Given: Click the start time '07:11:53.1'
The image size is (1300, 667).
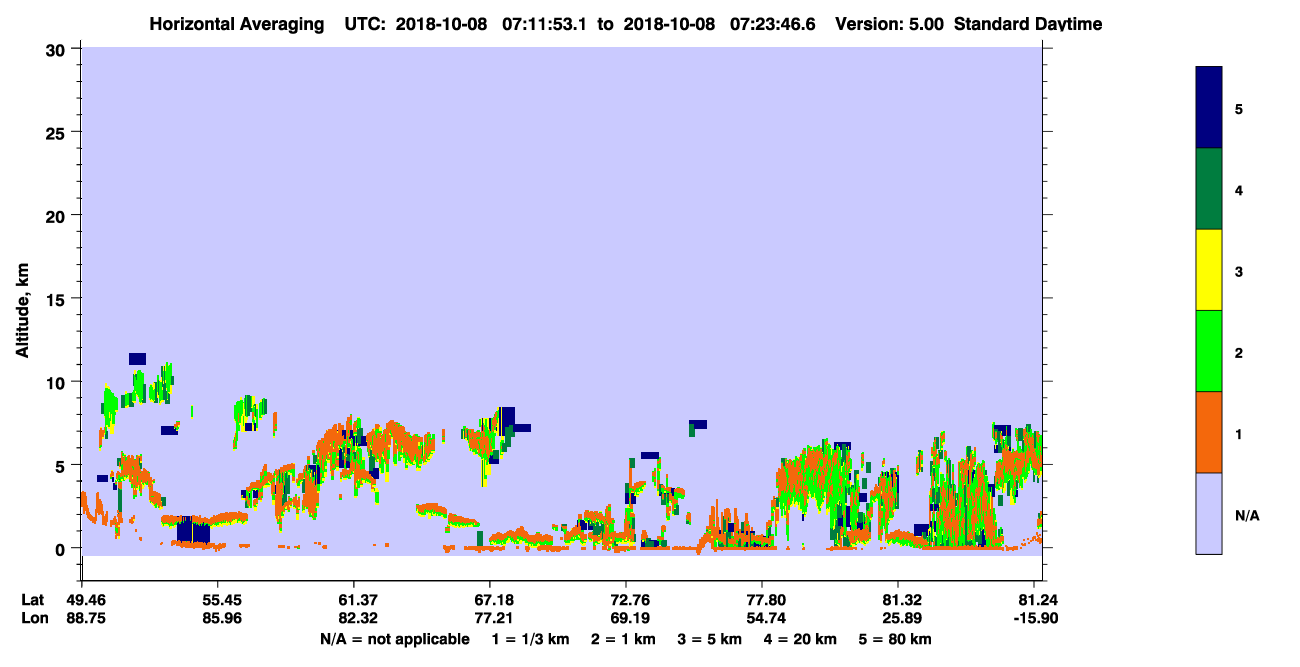Looking at the screenshot, I should tap(545, 23).
